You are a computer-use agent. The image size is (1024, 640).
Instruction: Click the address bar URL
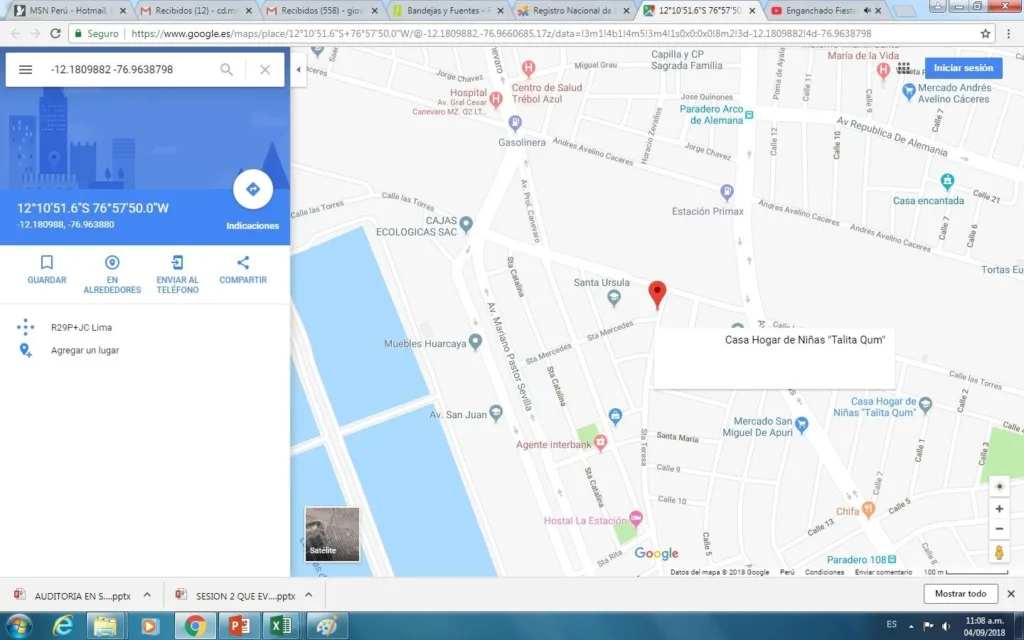click(501, 33)
